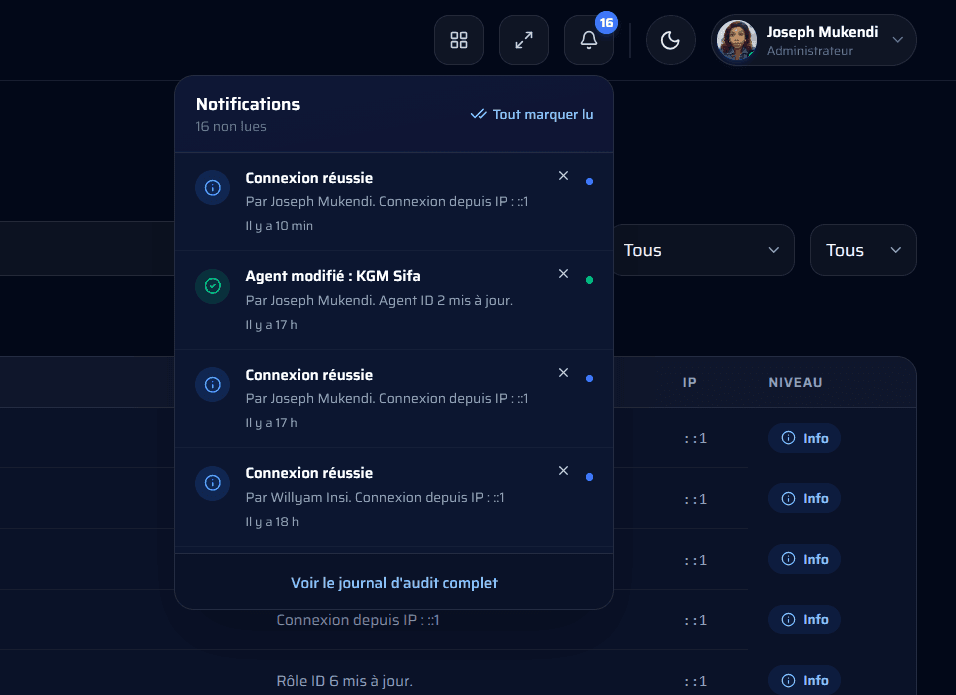
Task: Click Joseph Mukendi's avatar photo
Action: coord(737,40)
